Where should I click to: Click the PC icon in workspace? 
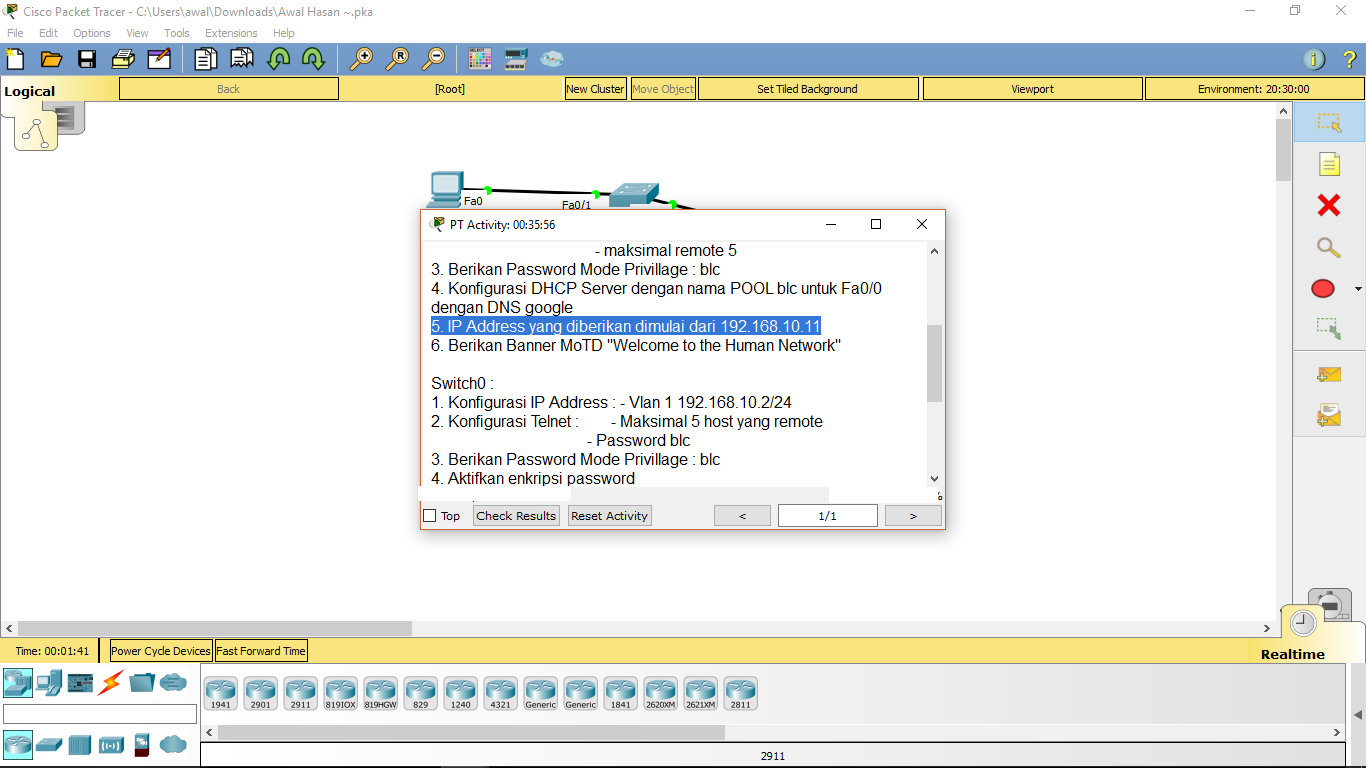pos(445,189)
